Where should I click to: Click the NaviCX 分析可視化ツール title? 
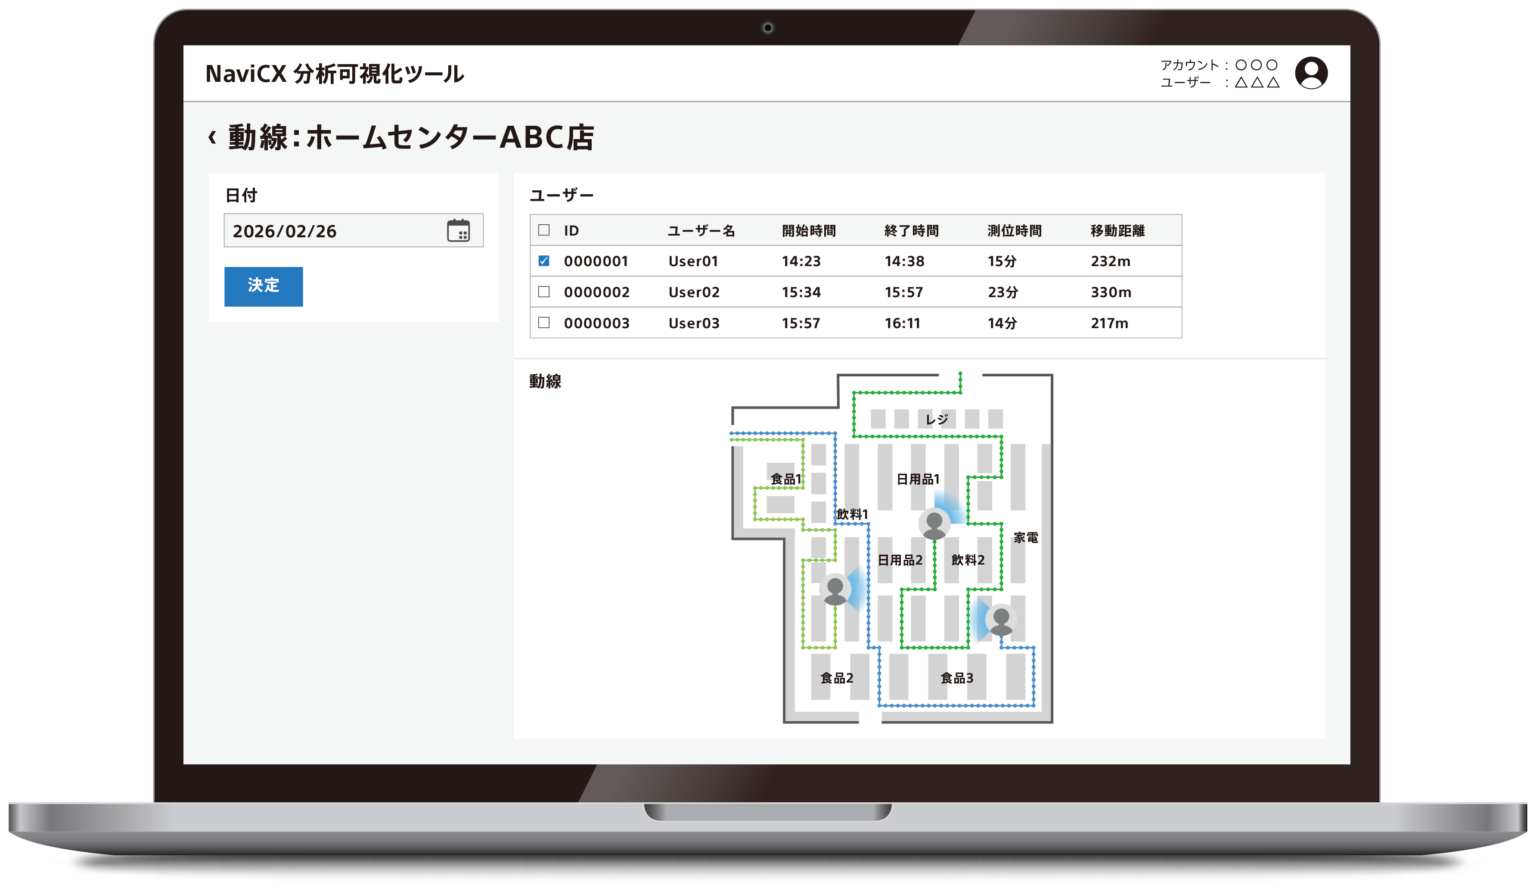tap(334, 74)
